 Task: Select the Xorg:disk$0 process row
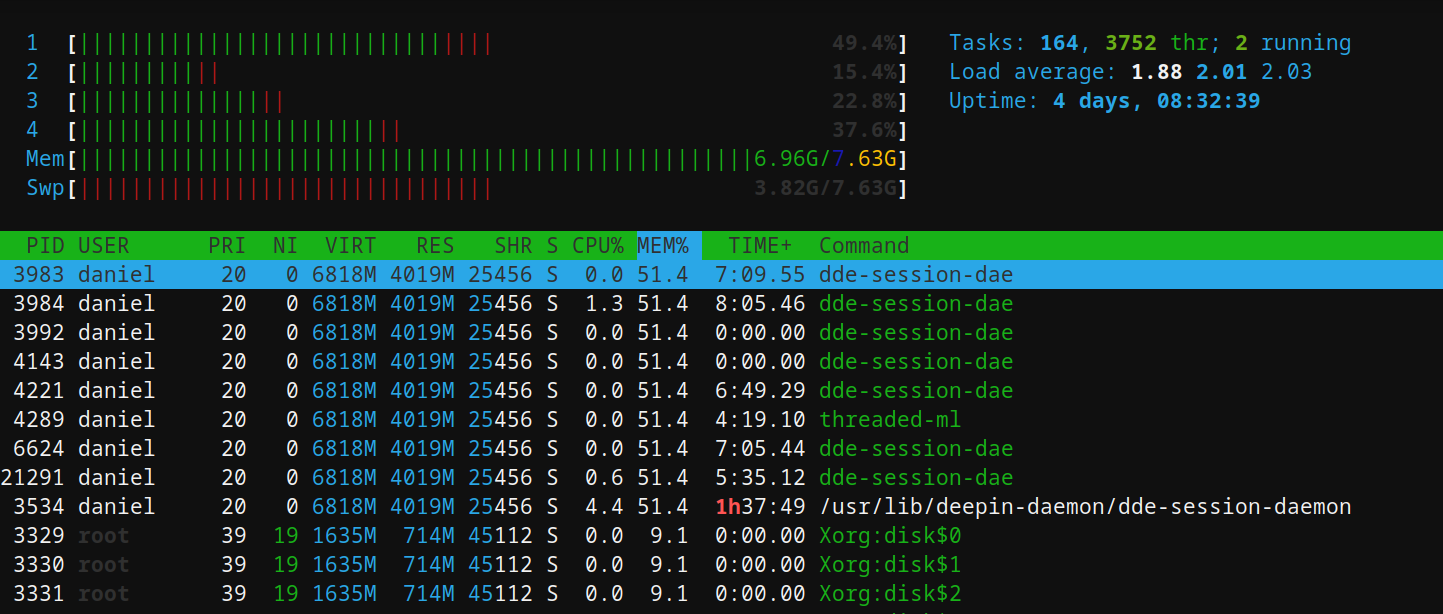tap(721, 536)
